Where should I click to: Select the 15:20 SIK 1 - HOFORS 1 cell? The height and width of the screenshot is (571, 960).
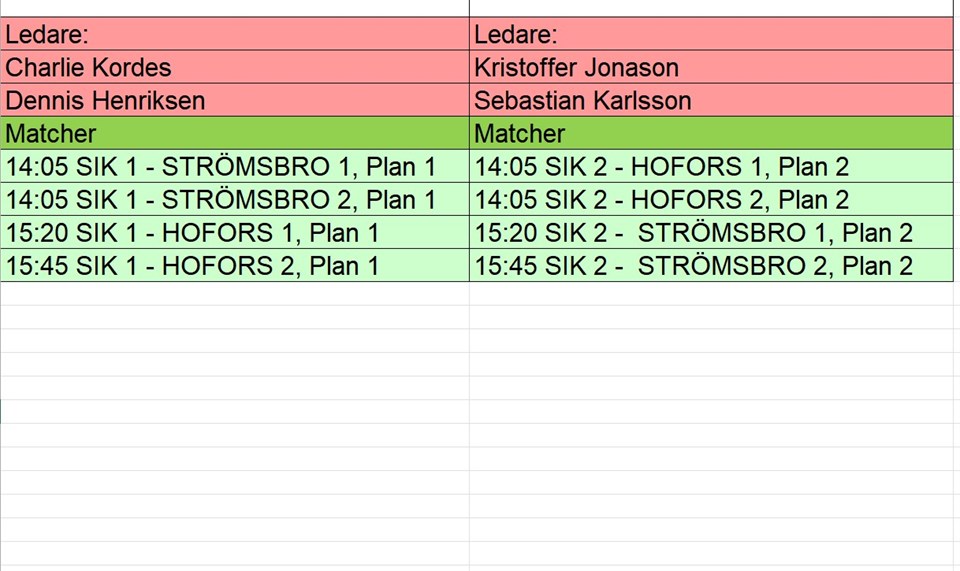point(235,233)
